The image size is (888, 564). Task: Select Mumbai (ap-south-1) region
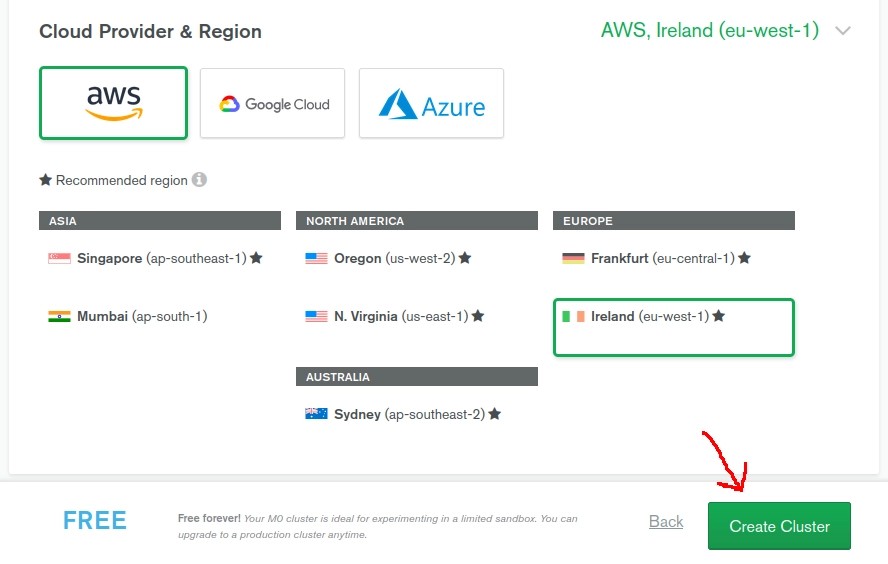click(160, 316)
